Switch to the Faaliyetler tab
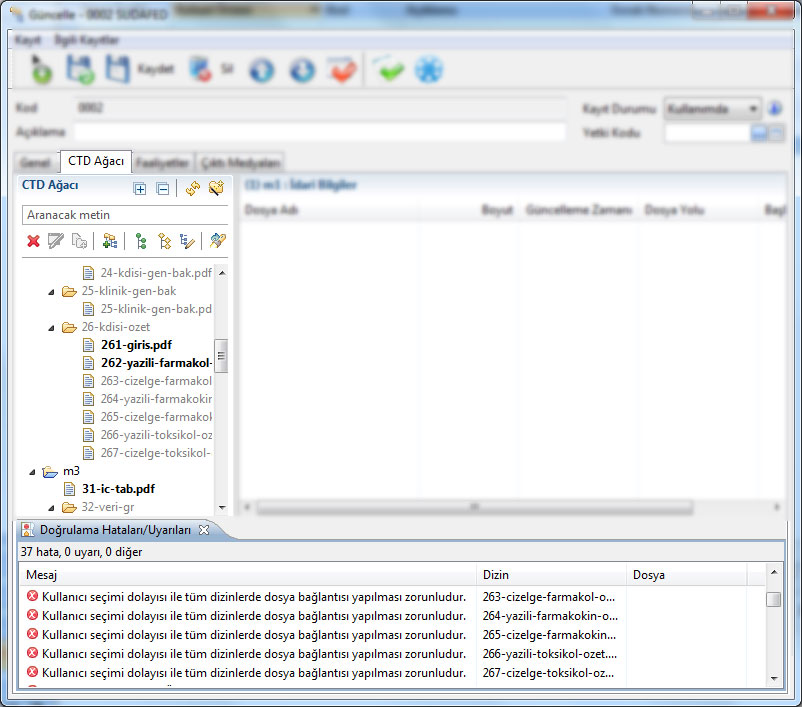This screenshot has height=707, width=802. point(162,162)
